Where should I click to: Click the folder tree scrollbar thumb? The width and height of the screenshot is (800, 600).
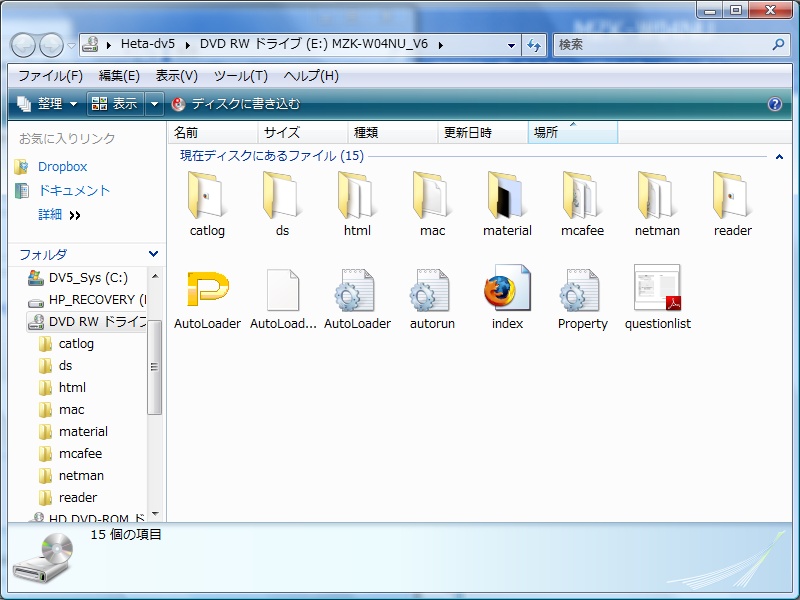[155, 367]
